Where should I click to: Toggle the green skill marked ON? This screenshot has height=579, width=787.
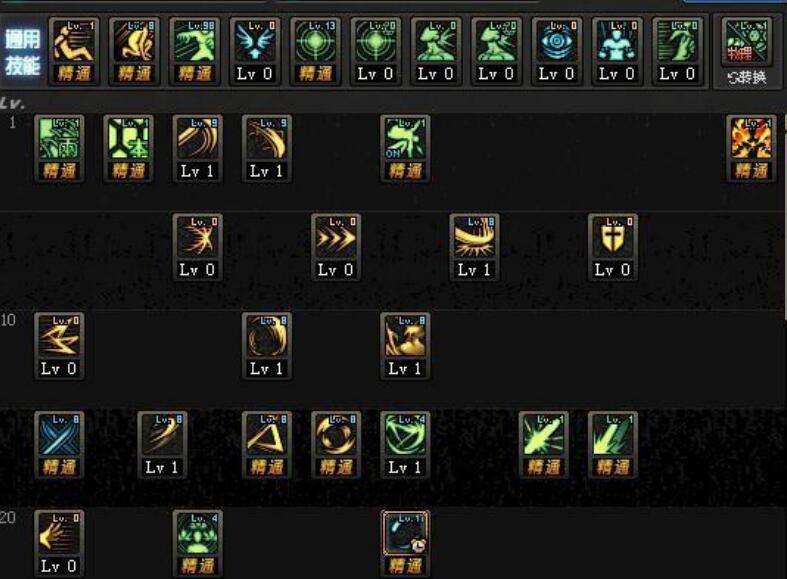click(x=405, y=149)
